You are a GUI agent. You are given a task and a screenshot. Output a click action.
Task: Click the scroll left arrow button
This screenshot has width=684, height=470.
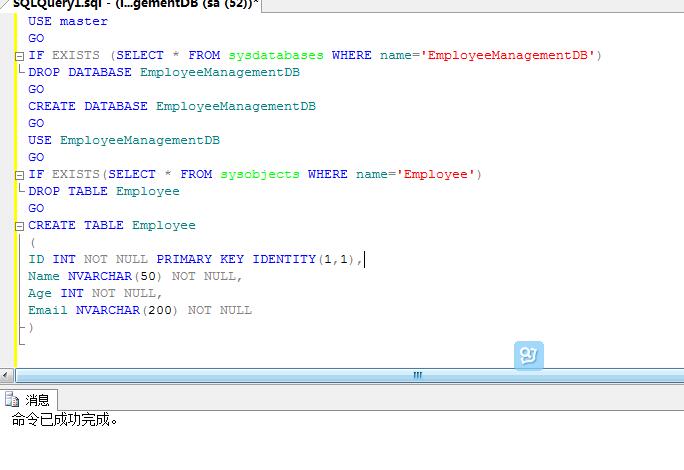pyautogui.click(x=7, y=375)
